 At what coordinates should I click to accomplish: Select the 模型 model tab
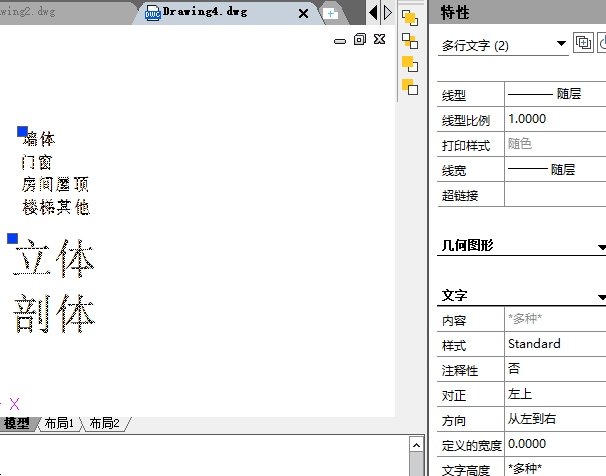[x=17, y=424]
